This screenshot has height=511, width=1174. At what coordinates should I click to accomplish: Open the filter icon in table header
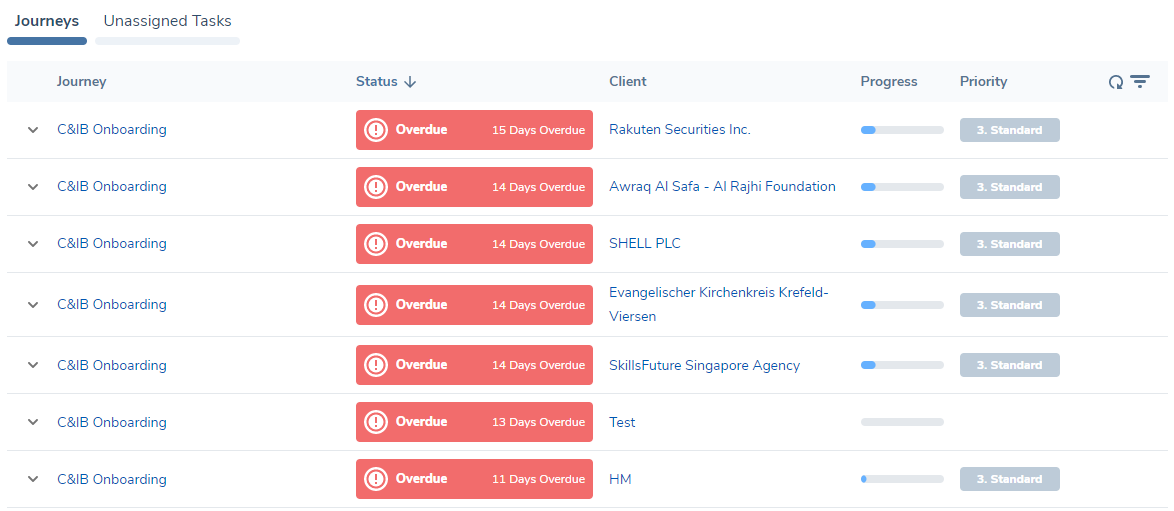(1140, 82)
